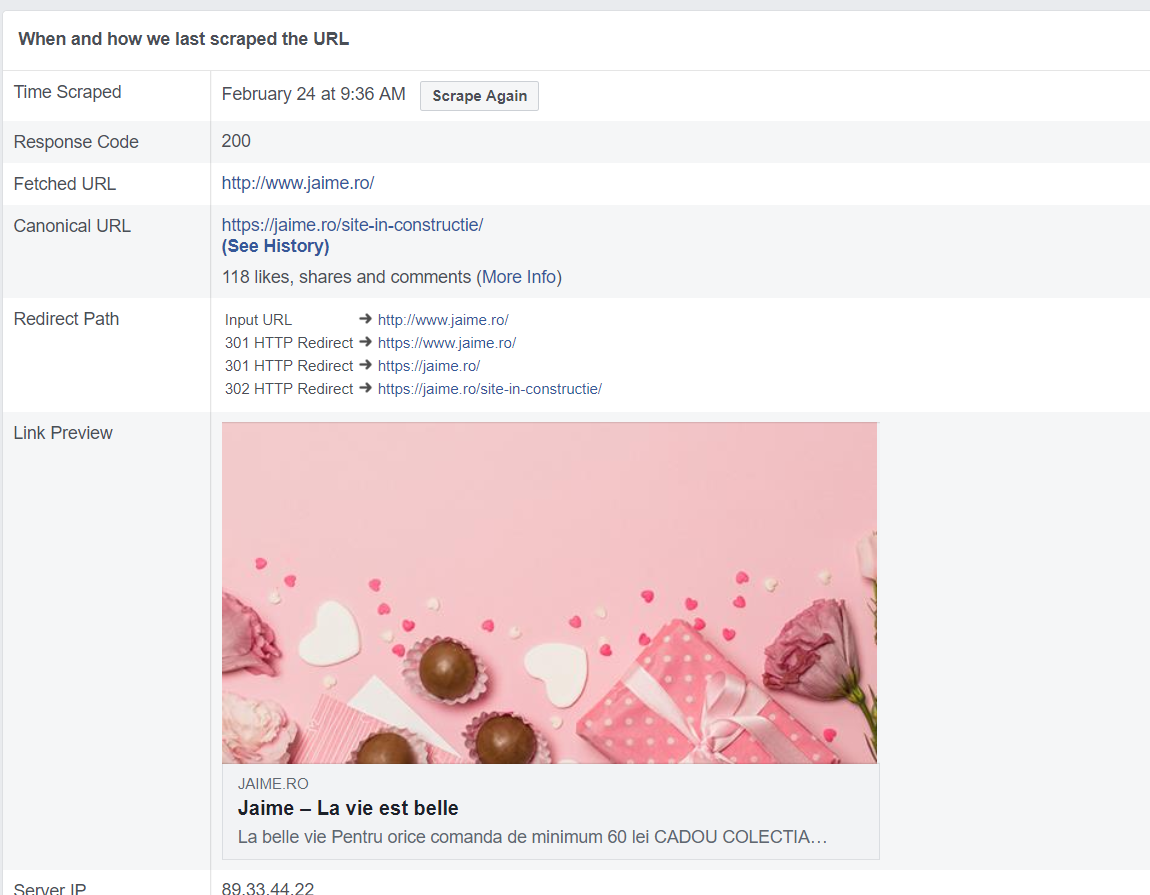Select the response code value 200

pos(236,141)
